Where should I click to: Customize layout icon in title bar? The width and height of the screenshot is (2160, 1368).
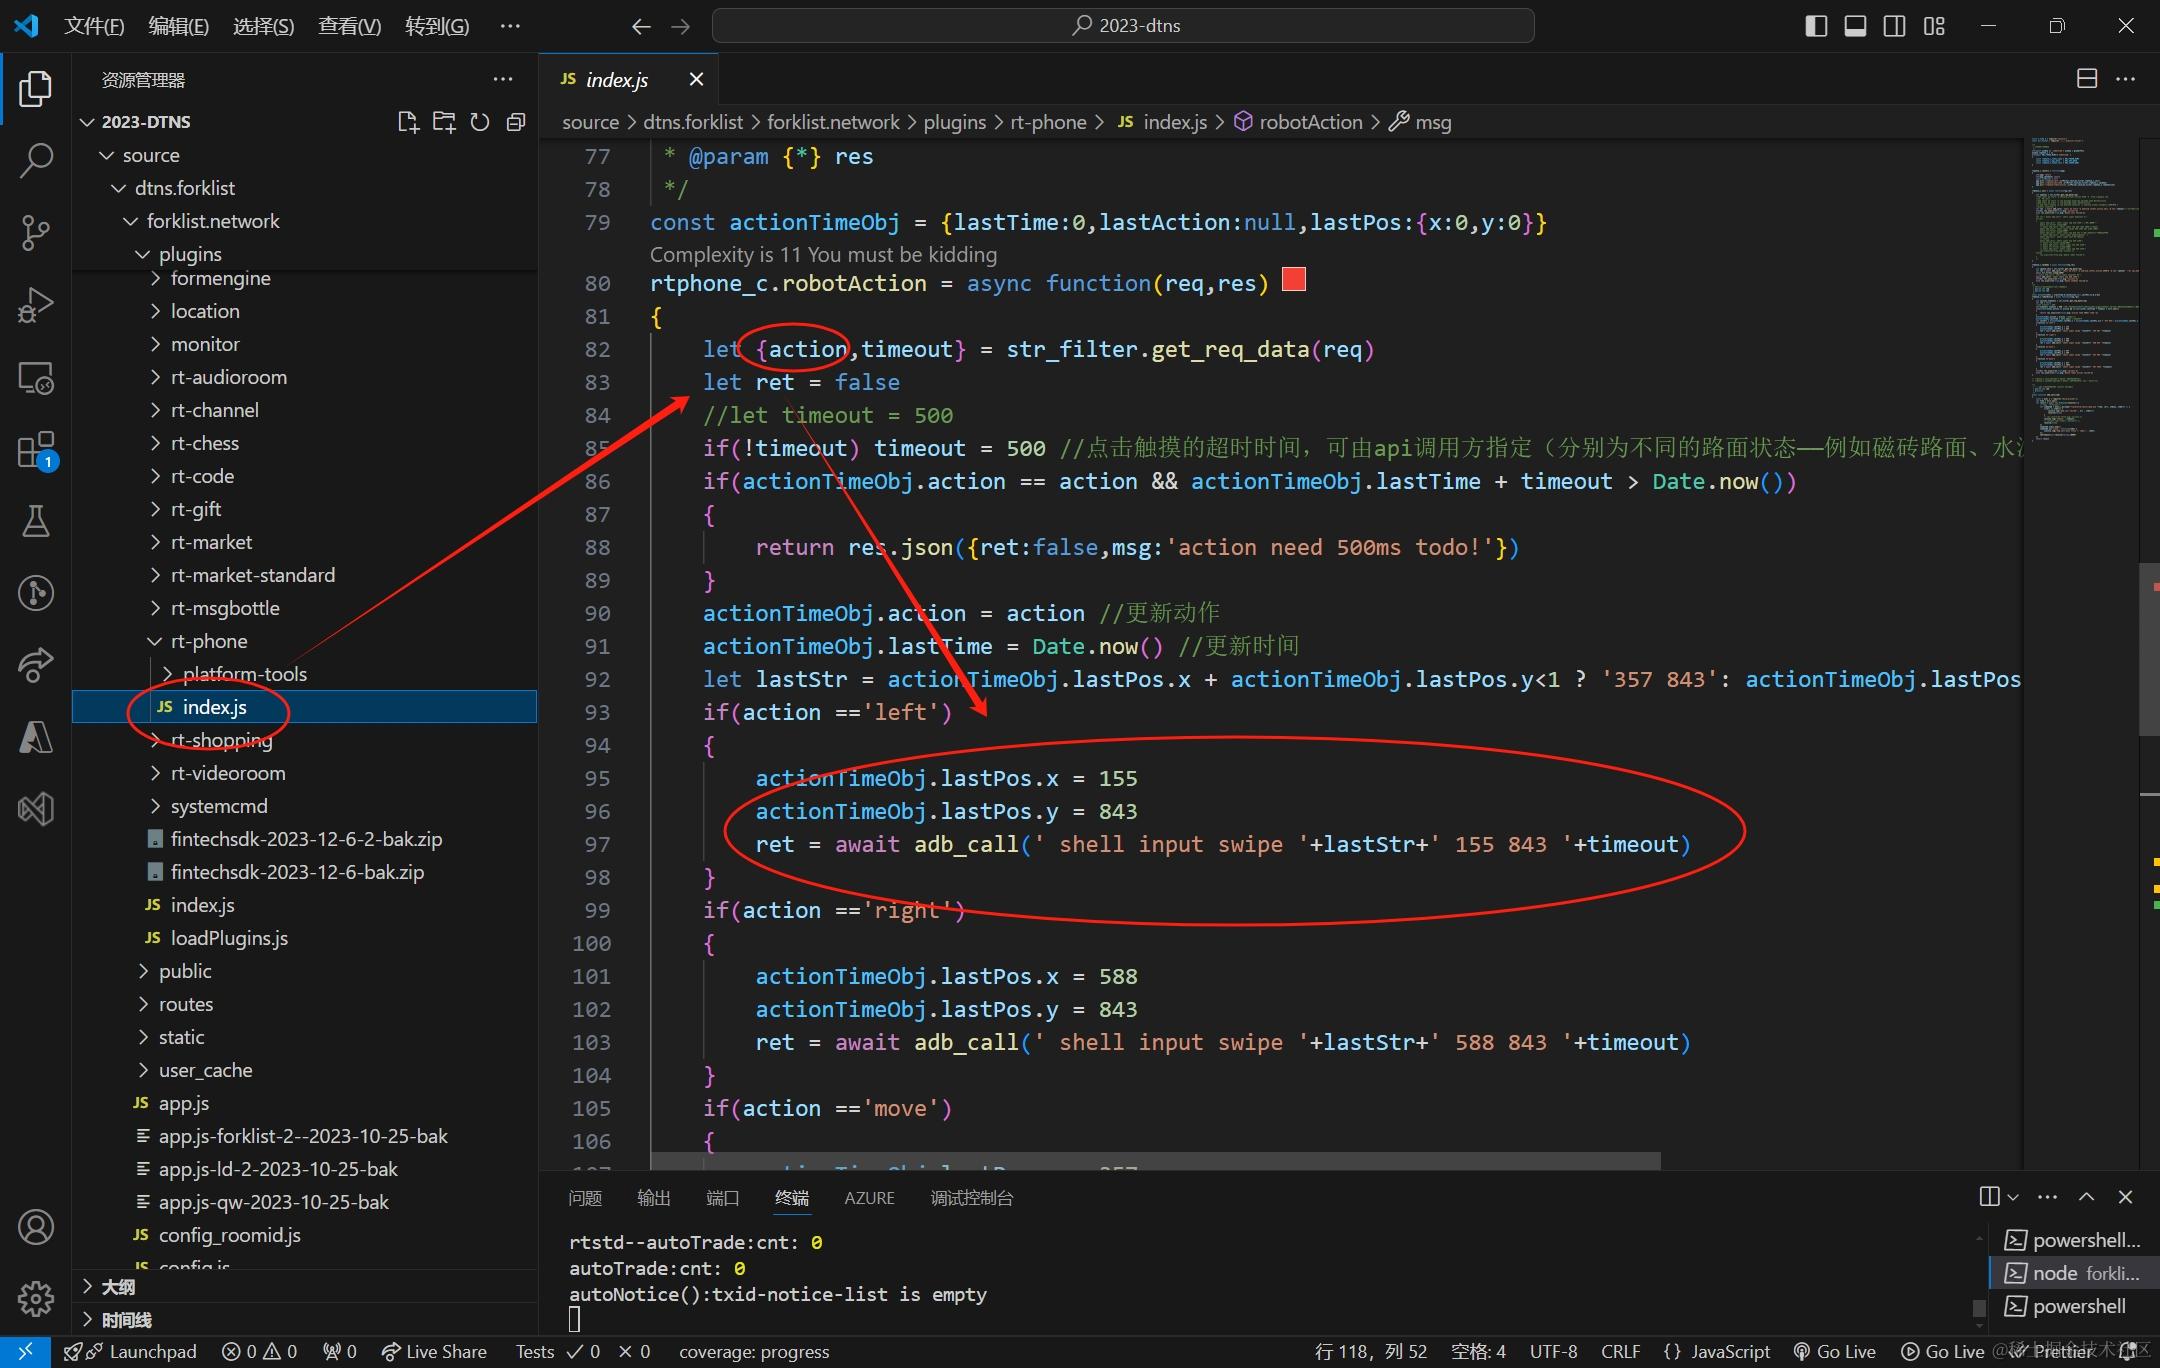1934,26
